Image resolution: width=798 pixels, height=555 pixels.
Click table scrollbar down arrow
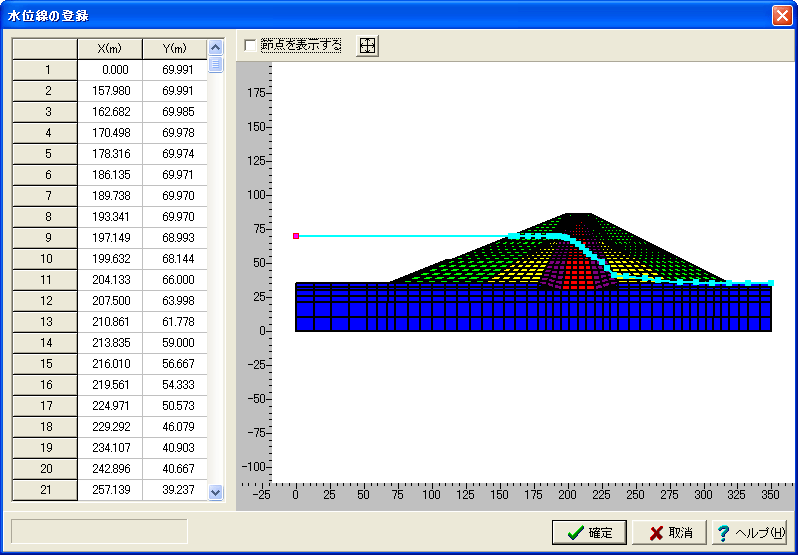coord(216,492)
